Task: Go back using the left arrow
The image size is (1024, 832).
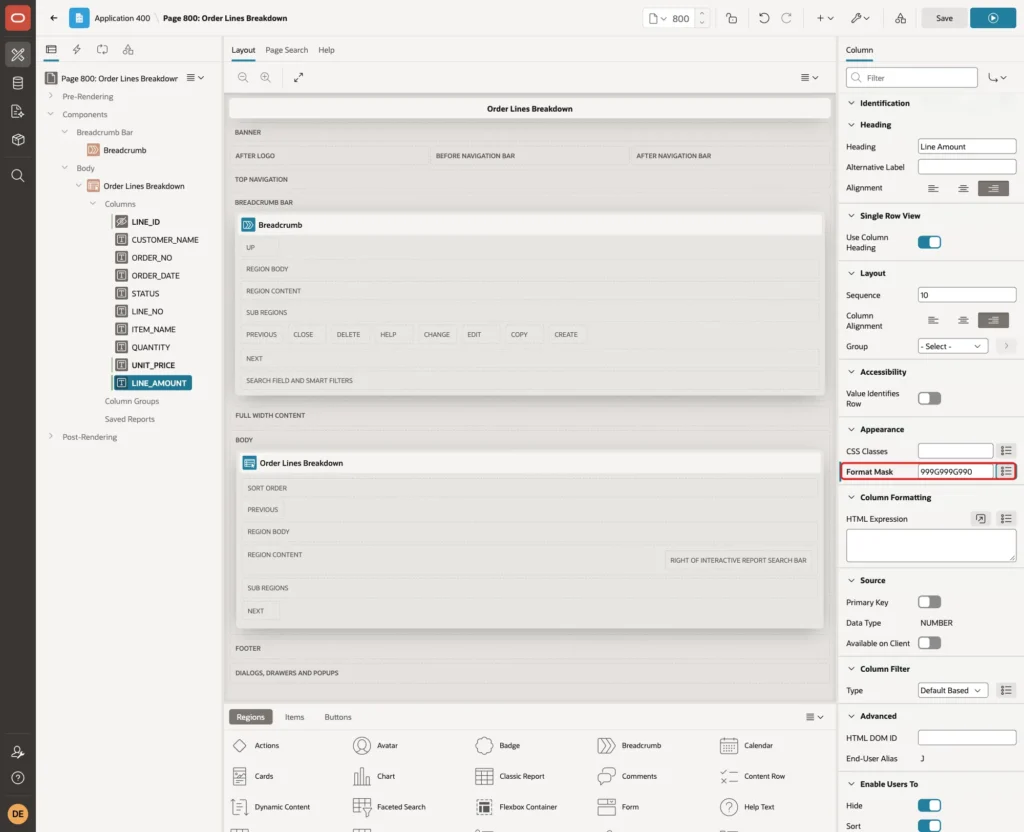Action: point(54,18)
